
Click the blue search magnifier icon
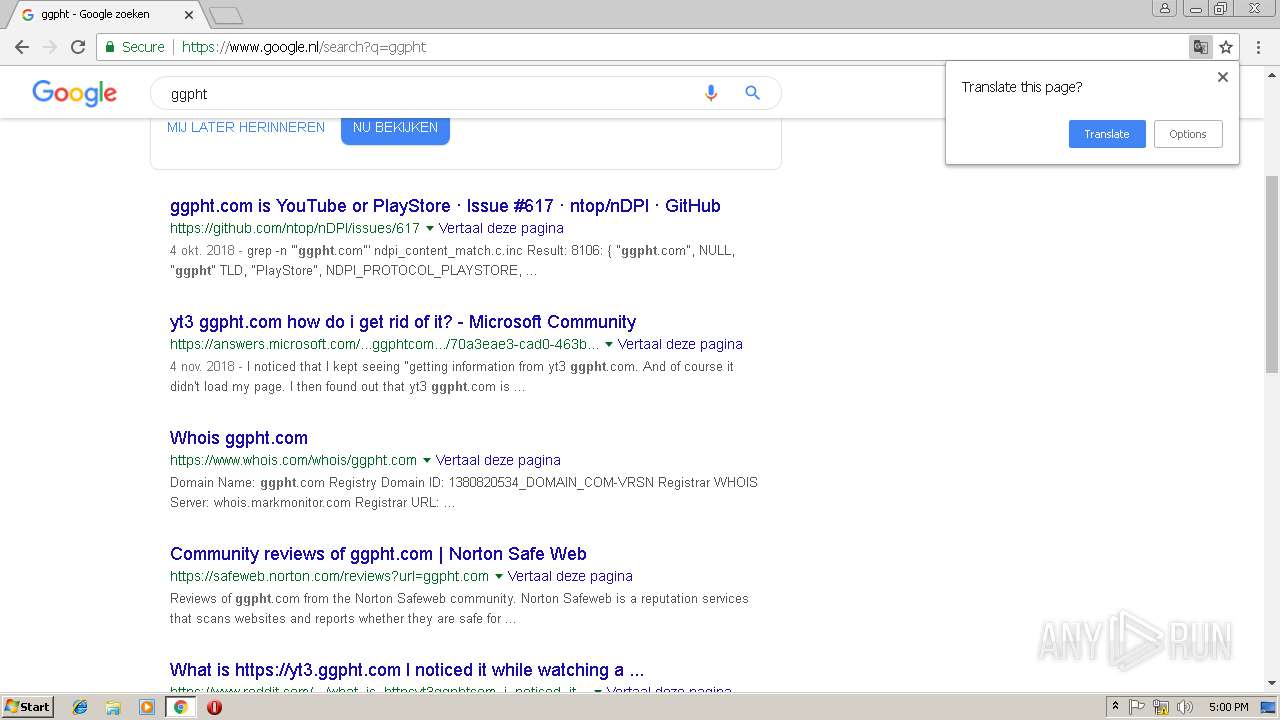coord(752,93)
